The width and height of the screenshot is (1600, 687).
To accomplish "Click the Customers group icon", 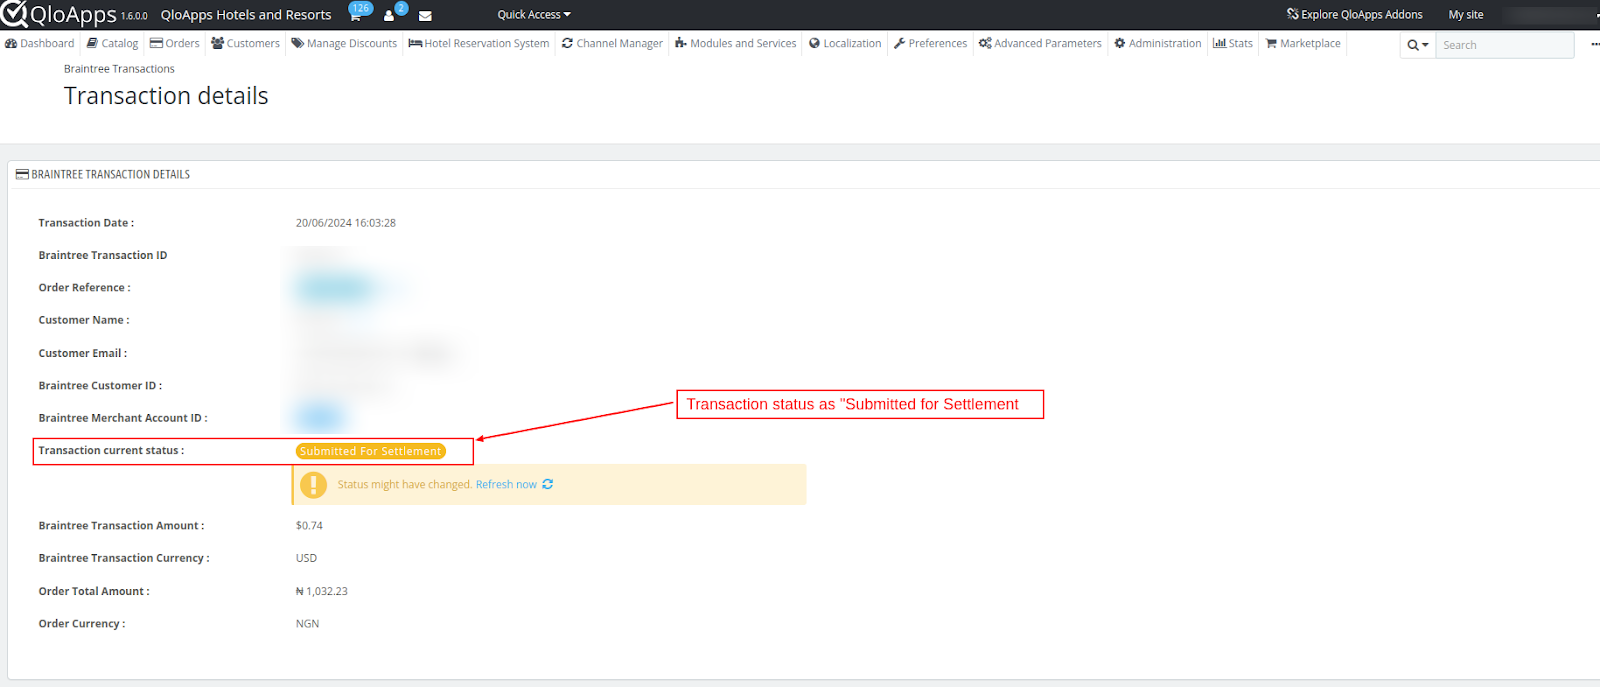I will point(217,44).
